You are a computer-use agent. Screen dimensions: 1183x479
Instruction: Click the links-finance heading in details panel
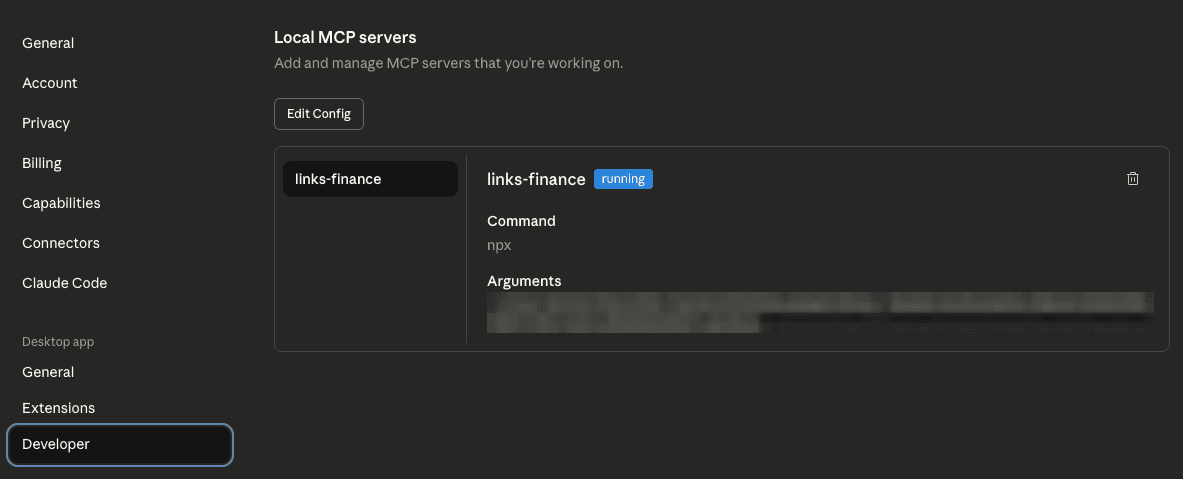(x=536, y=180)
